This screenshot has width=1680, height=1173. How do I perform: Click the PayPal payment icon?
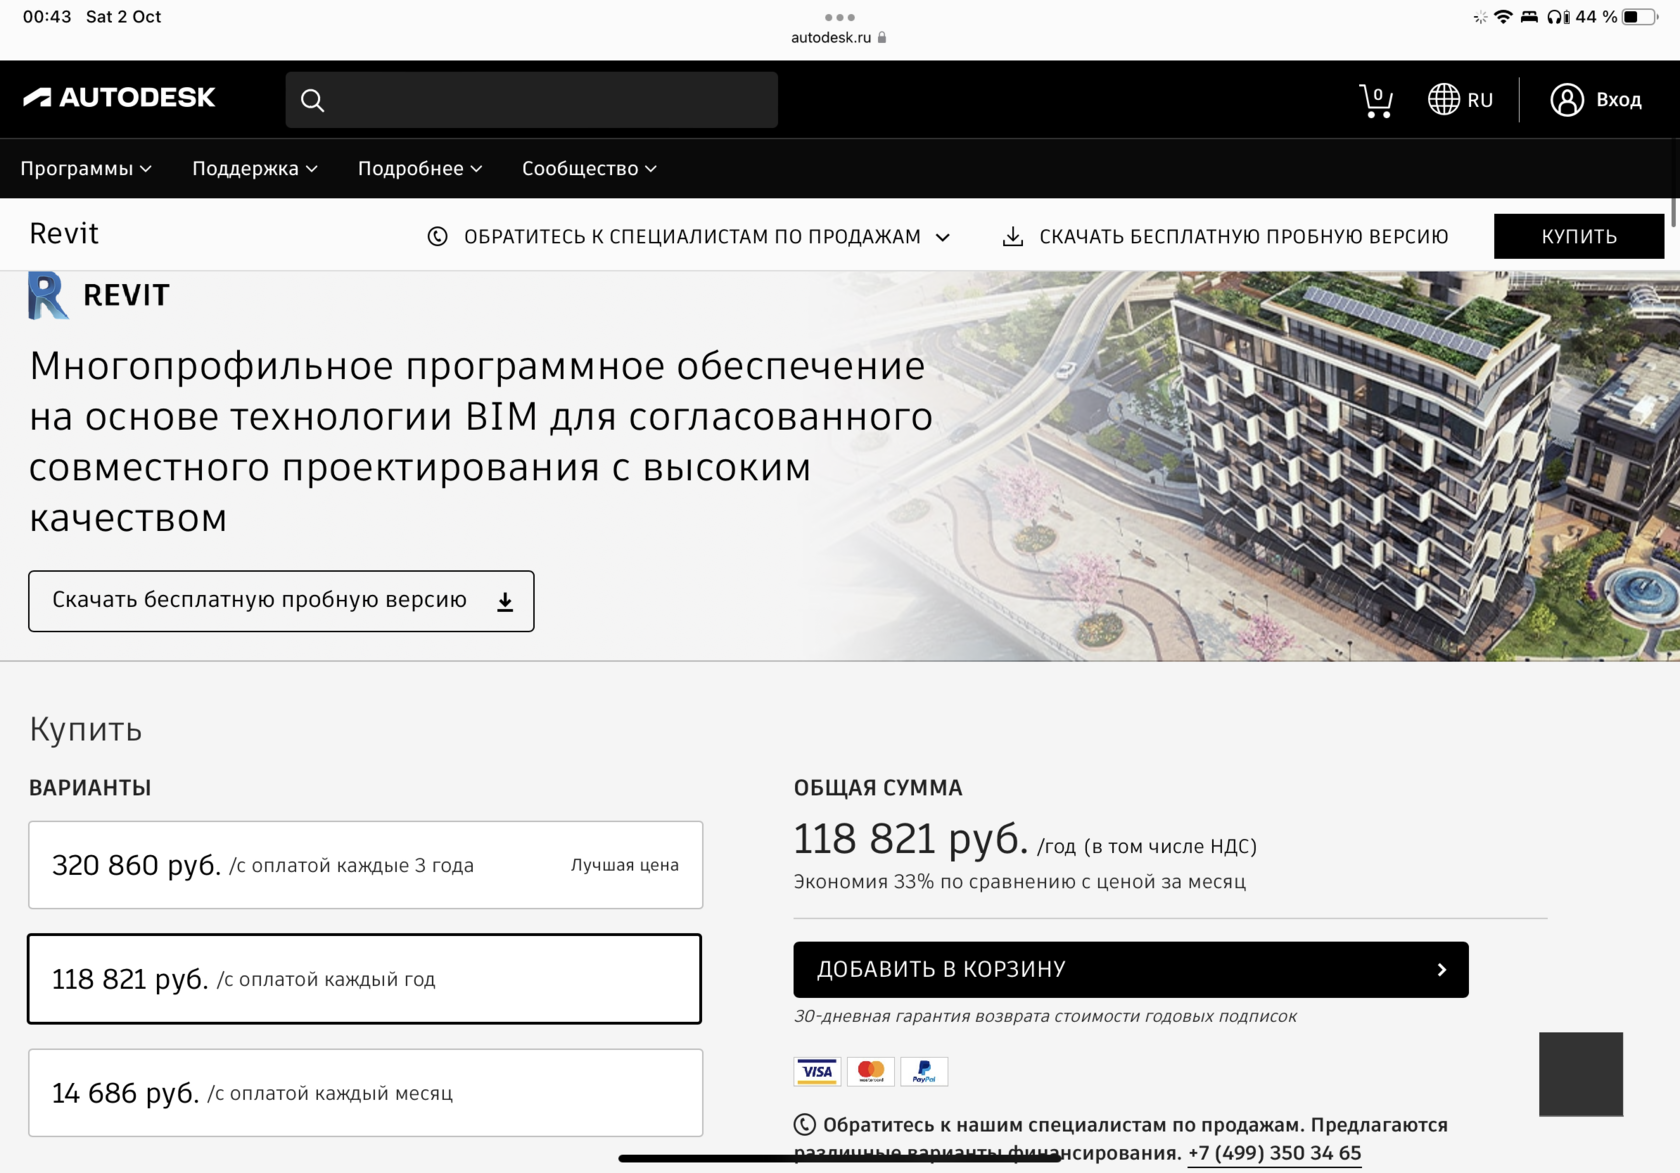pos(924,1071)
